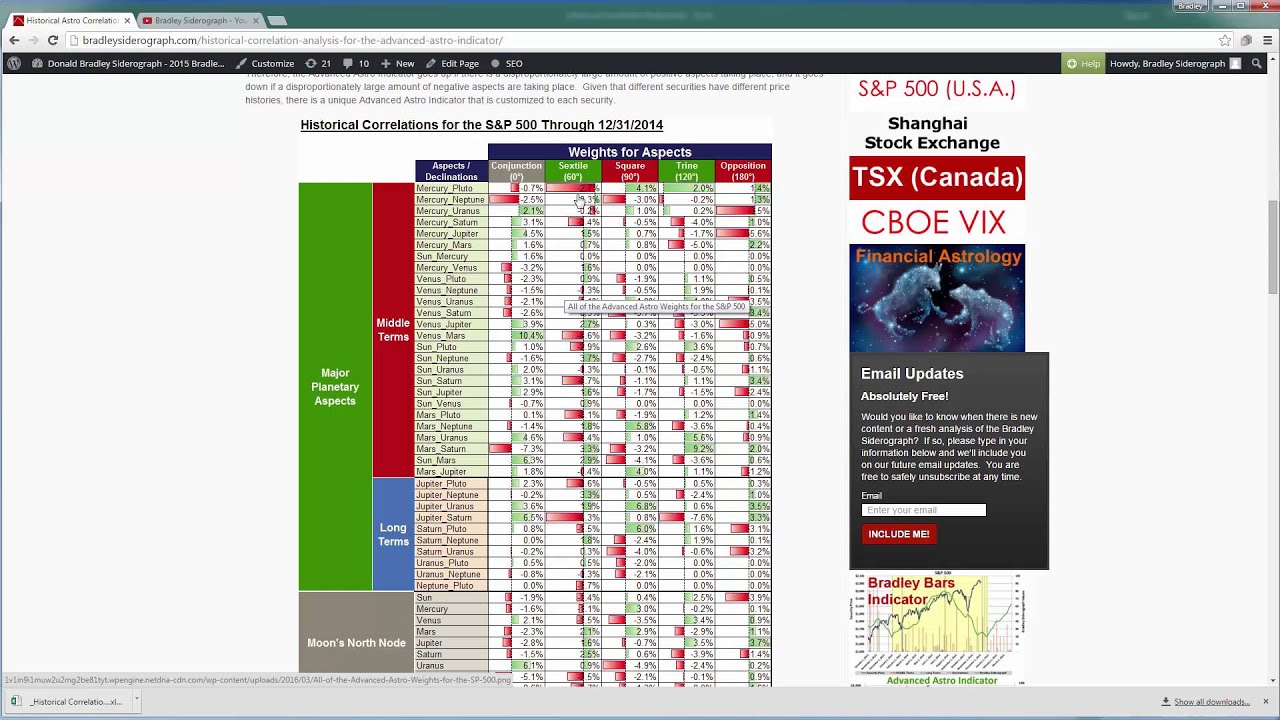Click the Middle Terms red cell
Image resolution: width=1280 pixels, height=720 pixels.
393,330
